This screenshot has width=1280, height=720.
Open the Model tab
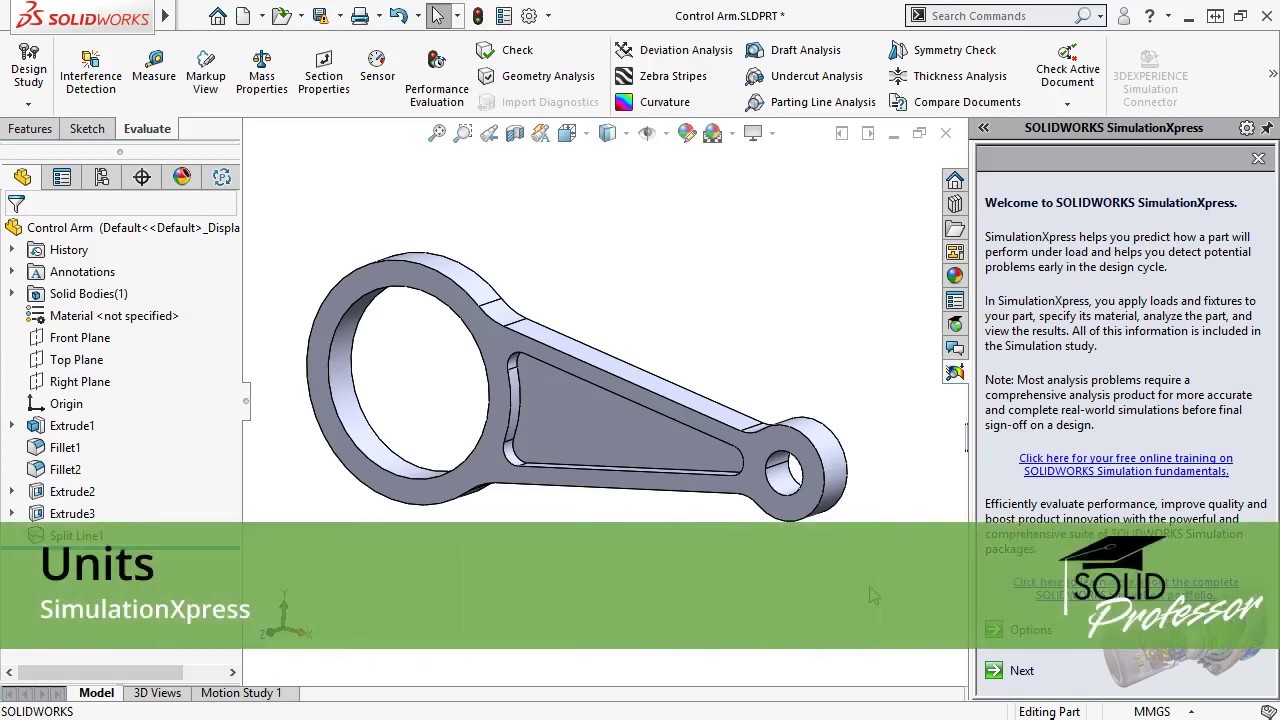pos(97,693)
